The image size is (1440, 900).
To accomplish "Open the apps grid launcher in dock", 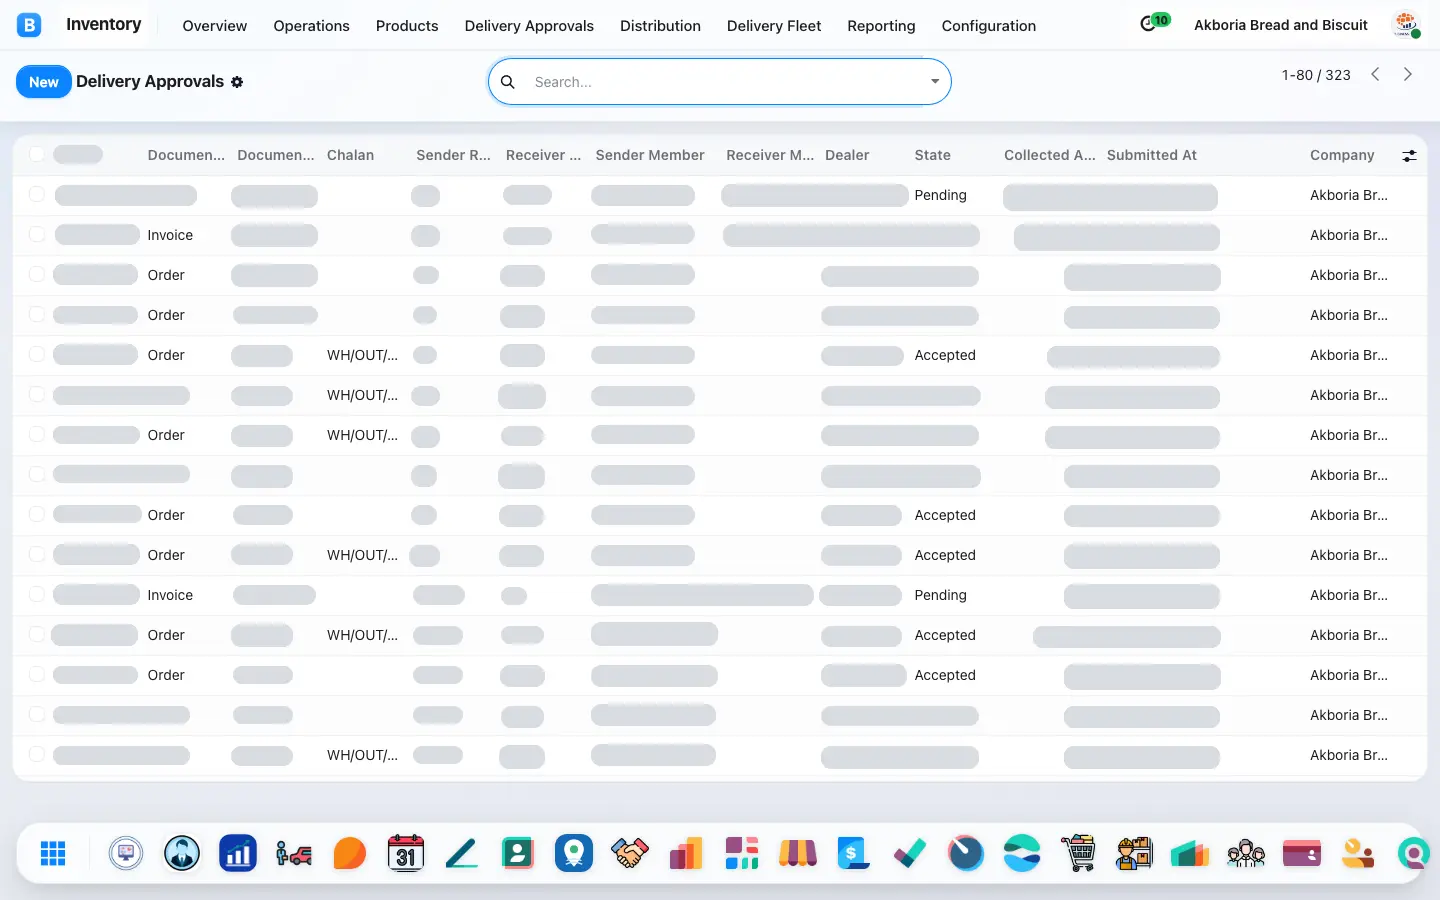I will coord(53,853).
